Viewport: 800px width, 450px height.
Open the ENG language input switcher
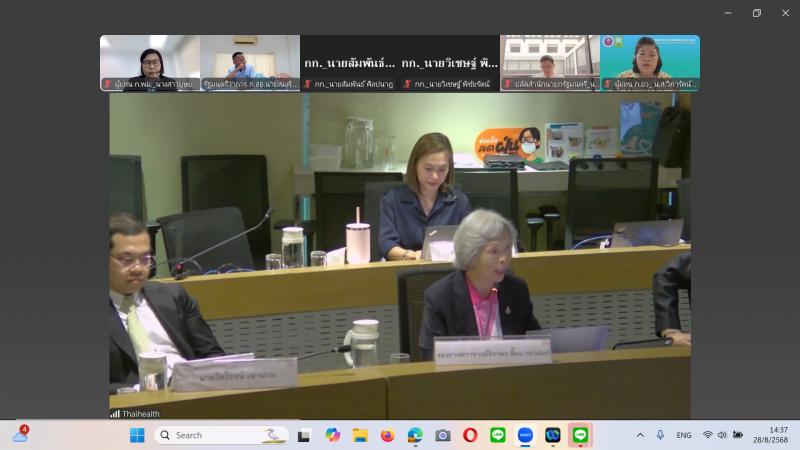click(x=684, y=435)
